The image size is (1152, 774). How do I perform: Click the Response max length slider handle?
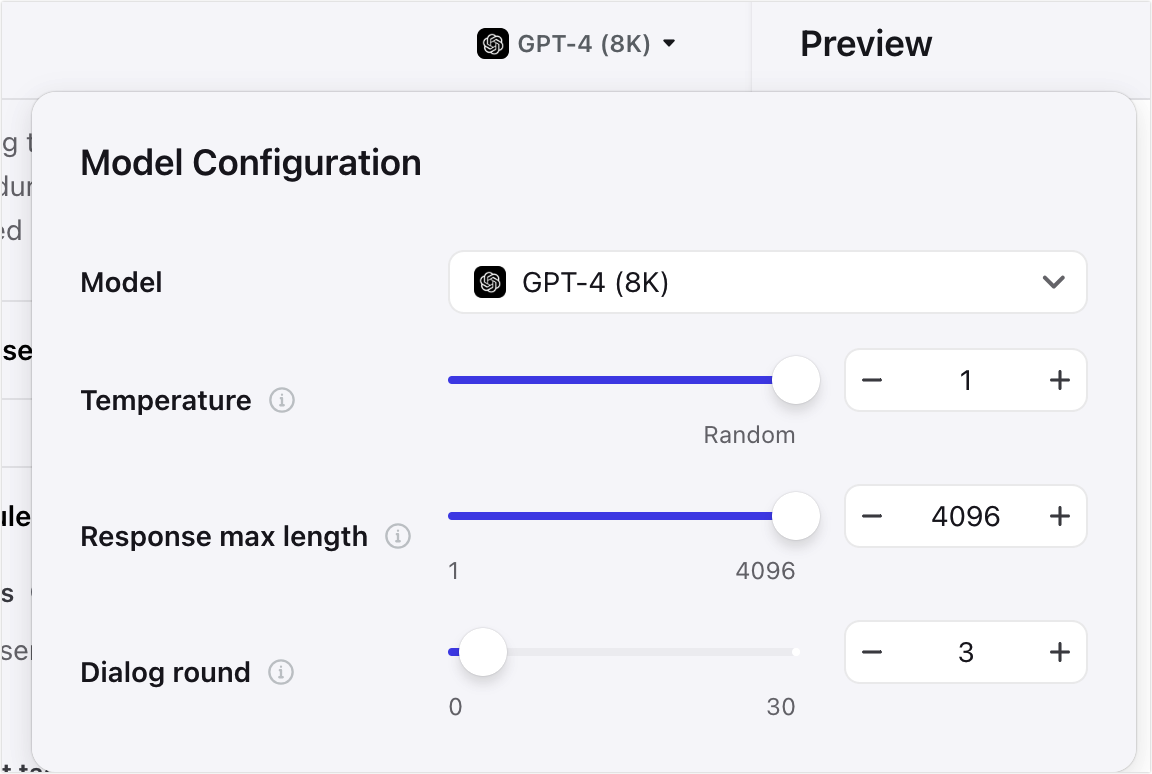796,516
